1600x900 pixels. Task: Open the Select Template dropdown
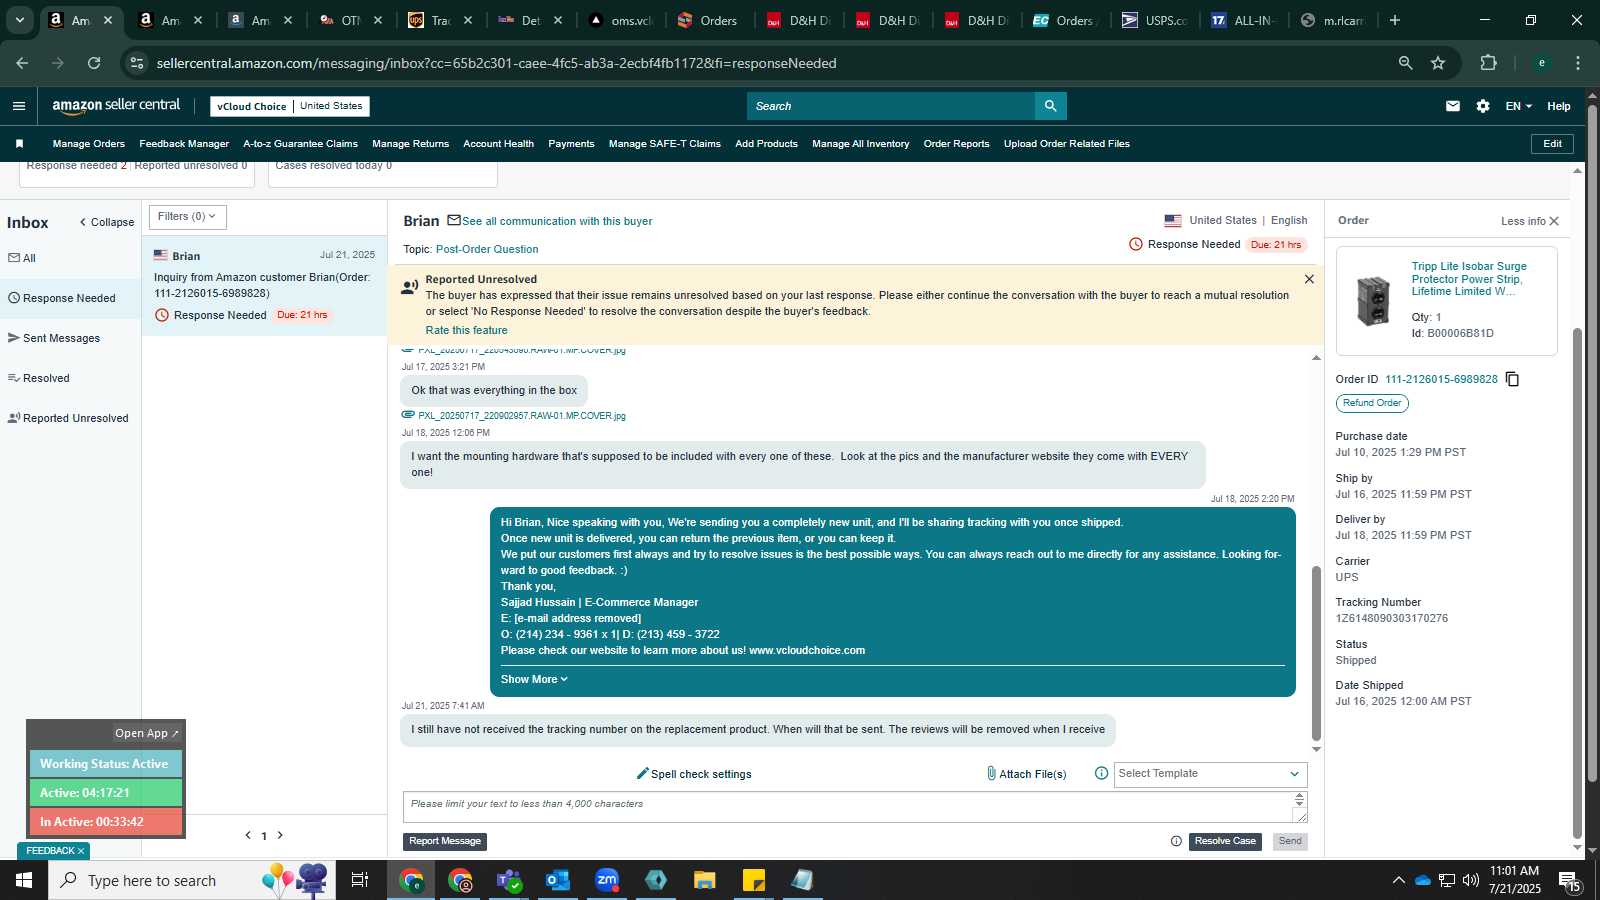[1210, 774]
